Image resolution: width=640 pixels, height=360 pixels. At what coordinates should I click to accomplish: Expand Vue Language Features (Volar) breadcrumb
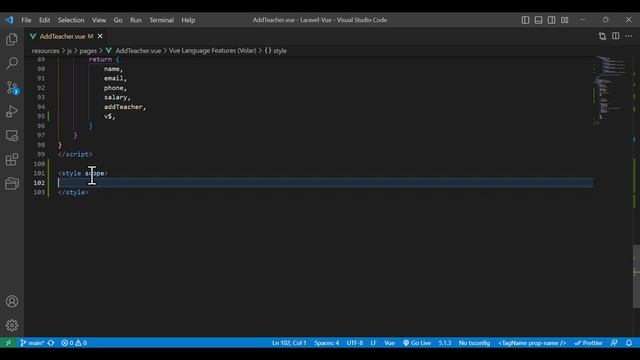point(212,51)
